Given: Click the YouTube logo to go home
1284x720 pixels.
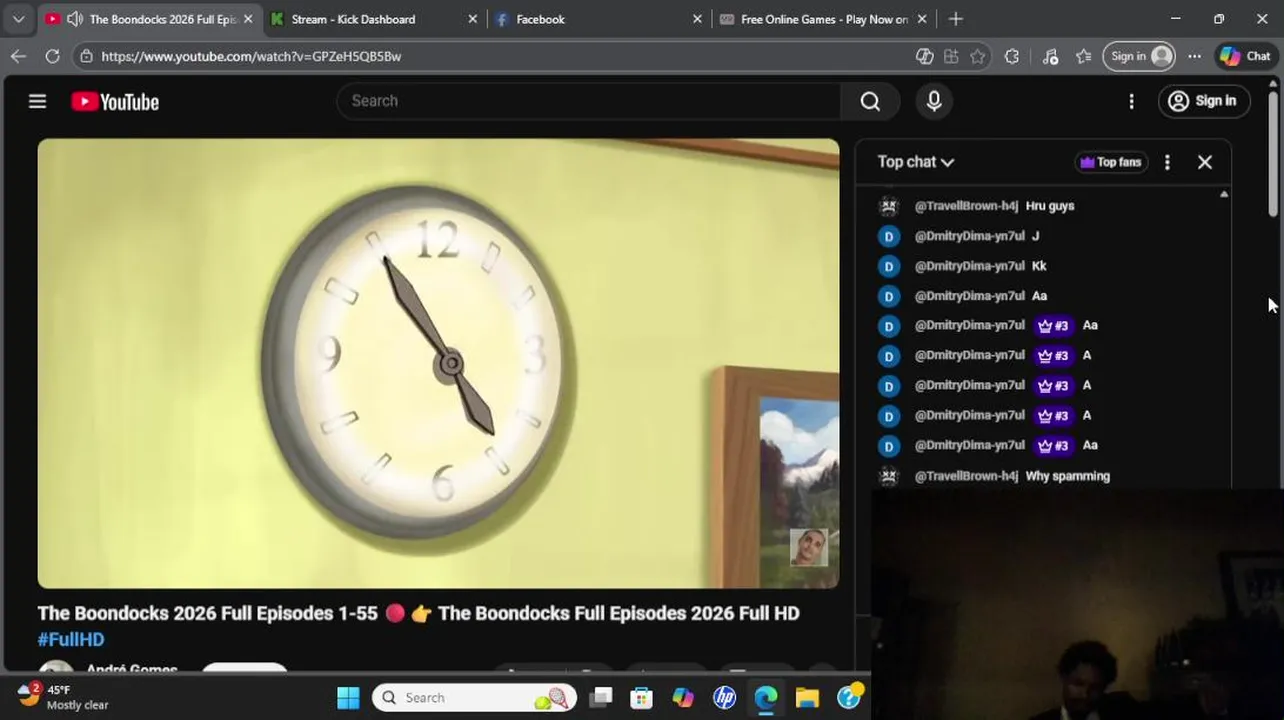Looking at the screenshot, I should (x=115, y=102).
